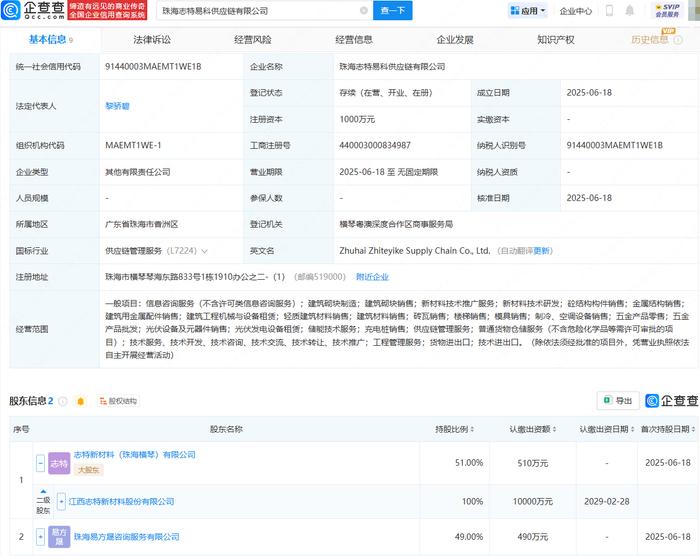Screen dimensions: 700x556
Task: Click the 志特 shareholder logo thumbnail
Action: click(59, 463)
